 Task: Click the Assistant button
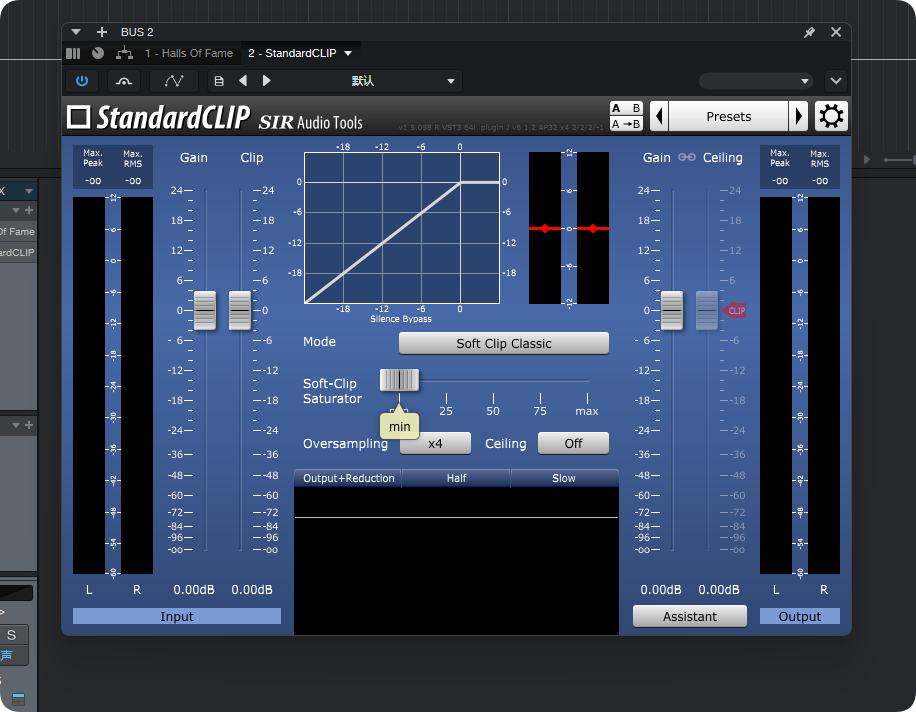[689, 616]
